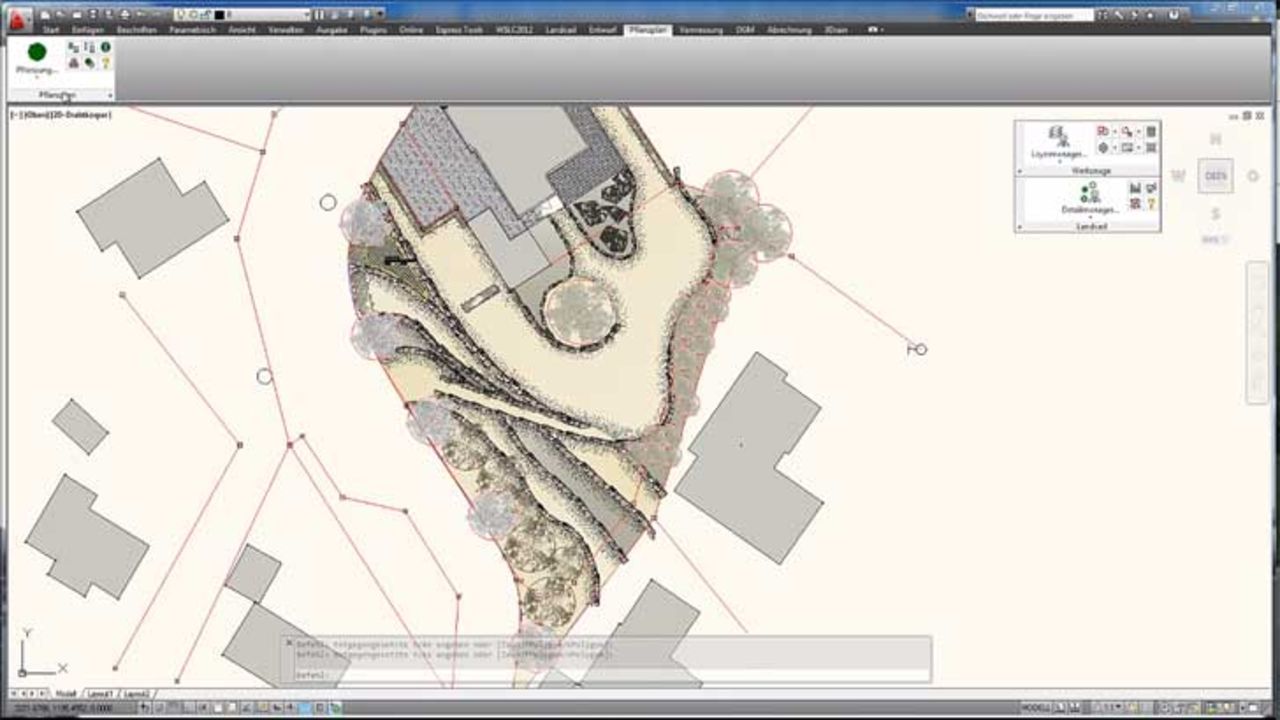Open the red AutoCAD application menu
1280x720 pixels.
(19, 17)
